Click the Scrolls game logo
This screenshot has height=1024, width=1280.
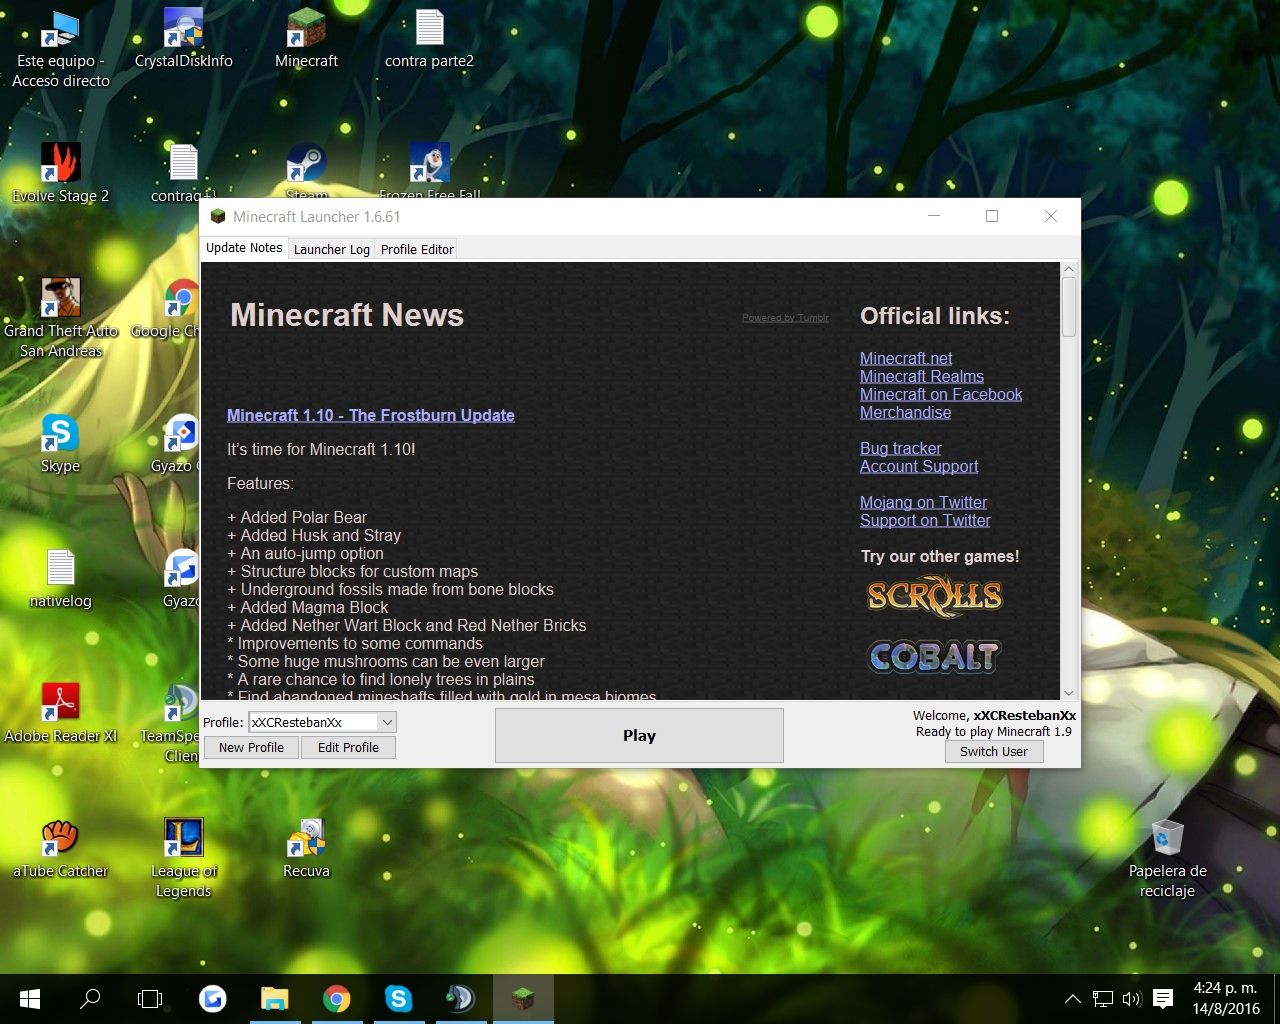coord(934,597)
